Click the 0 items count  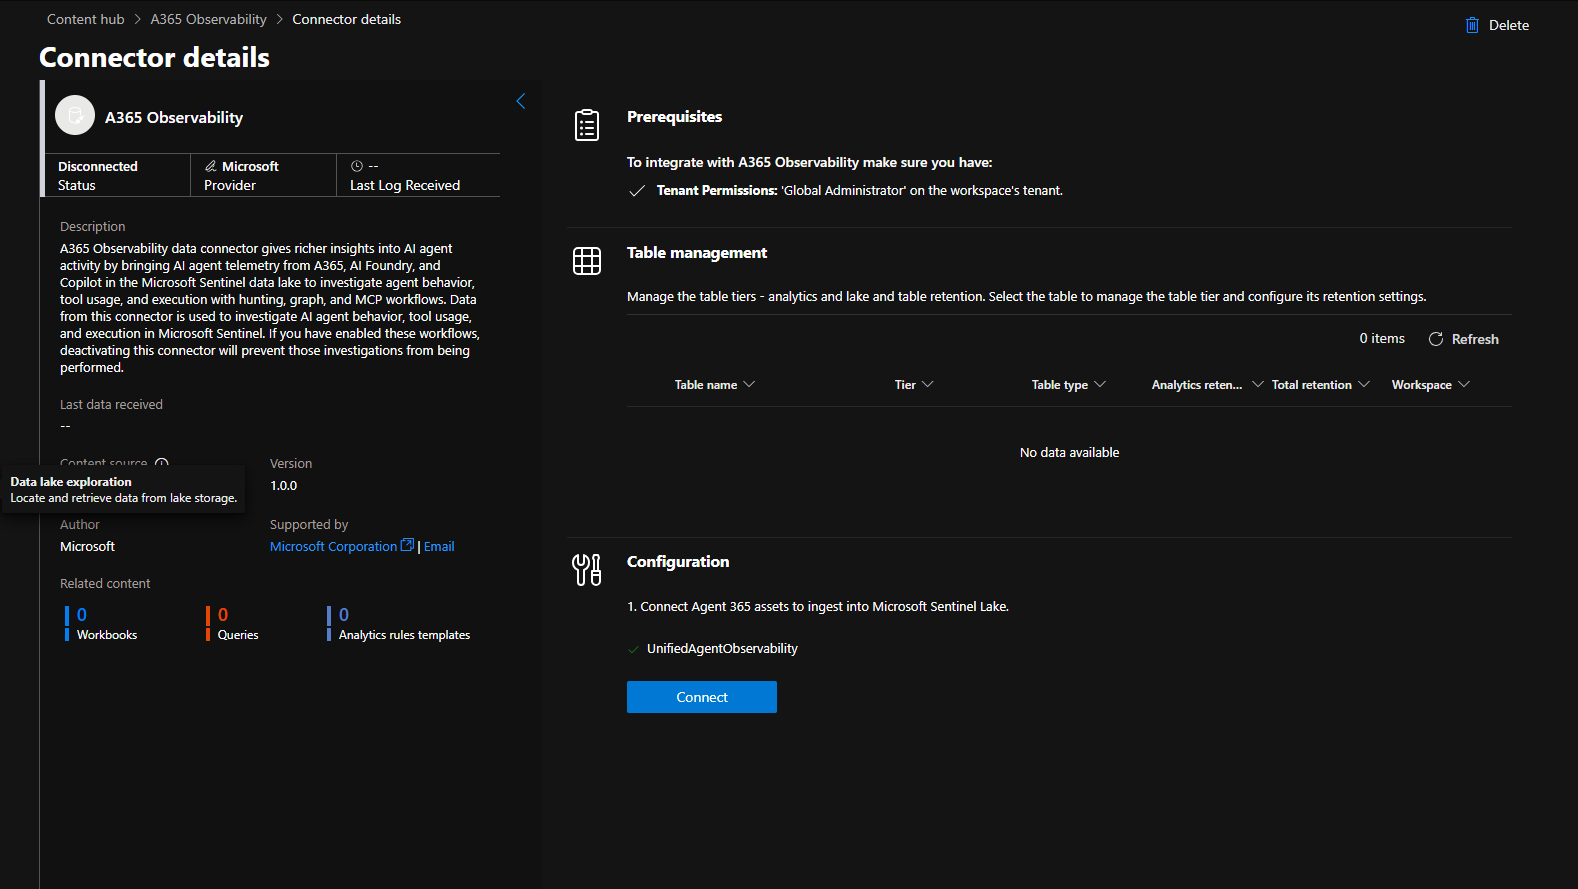point(1382,339)
